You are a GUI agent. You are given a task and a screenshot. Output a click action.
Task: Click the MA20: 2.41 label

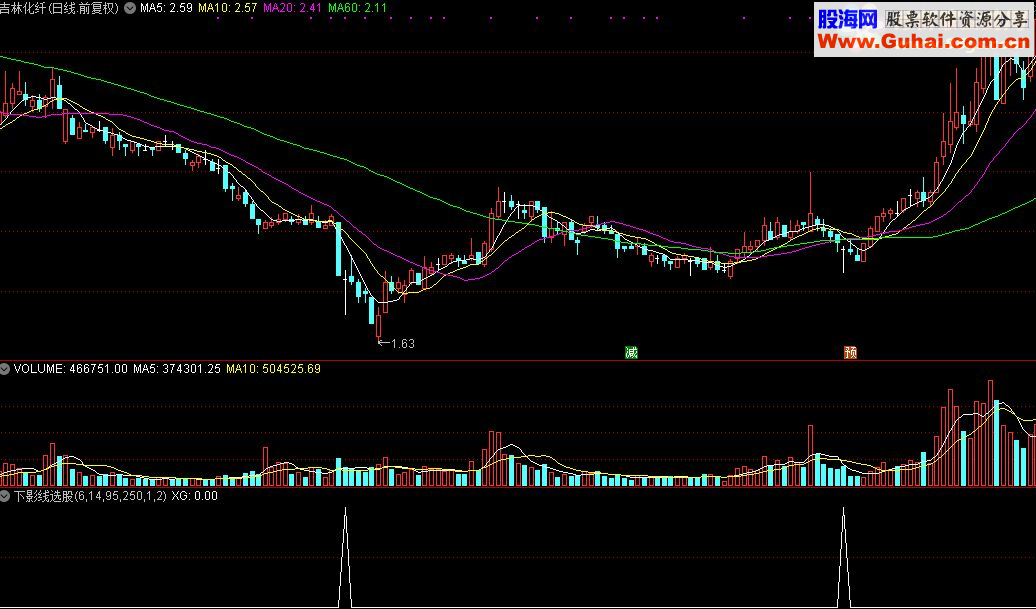click(x=293, y=9)
